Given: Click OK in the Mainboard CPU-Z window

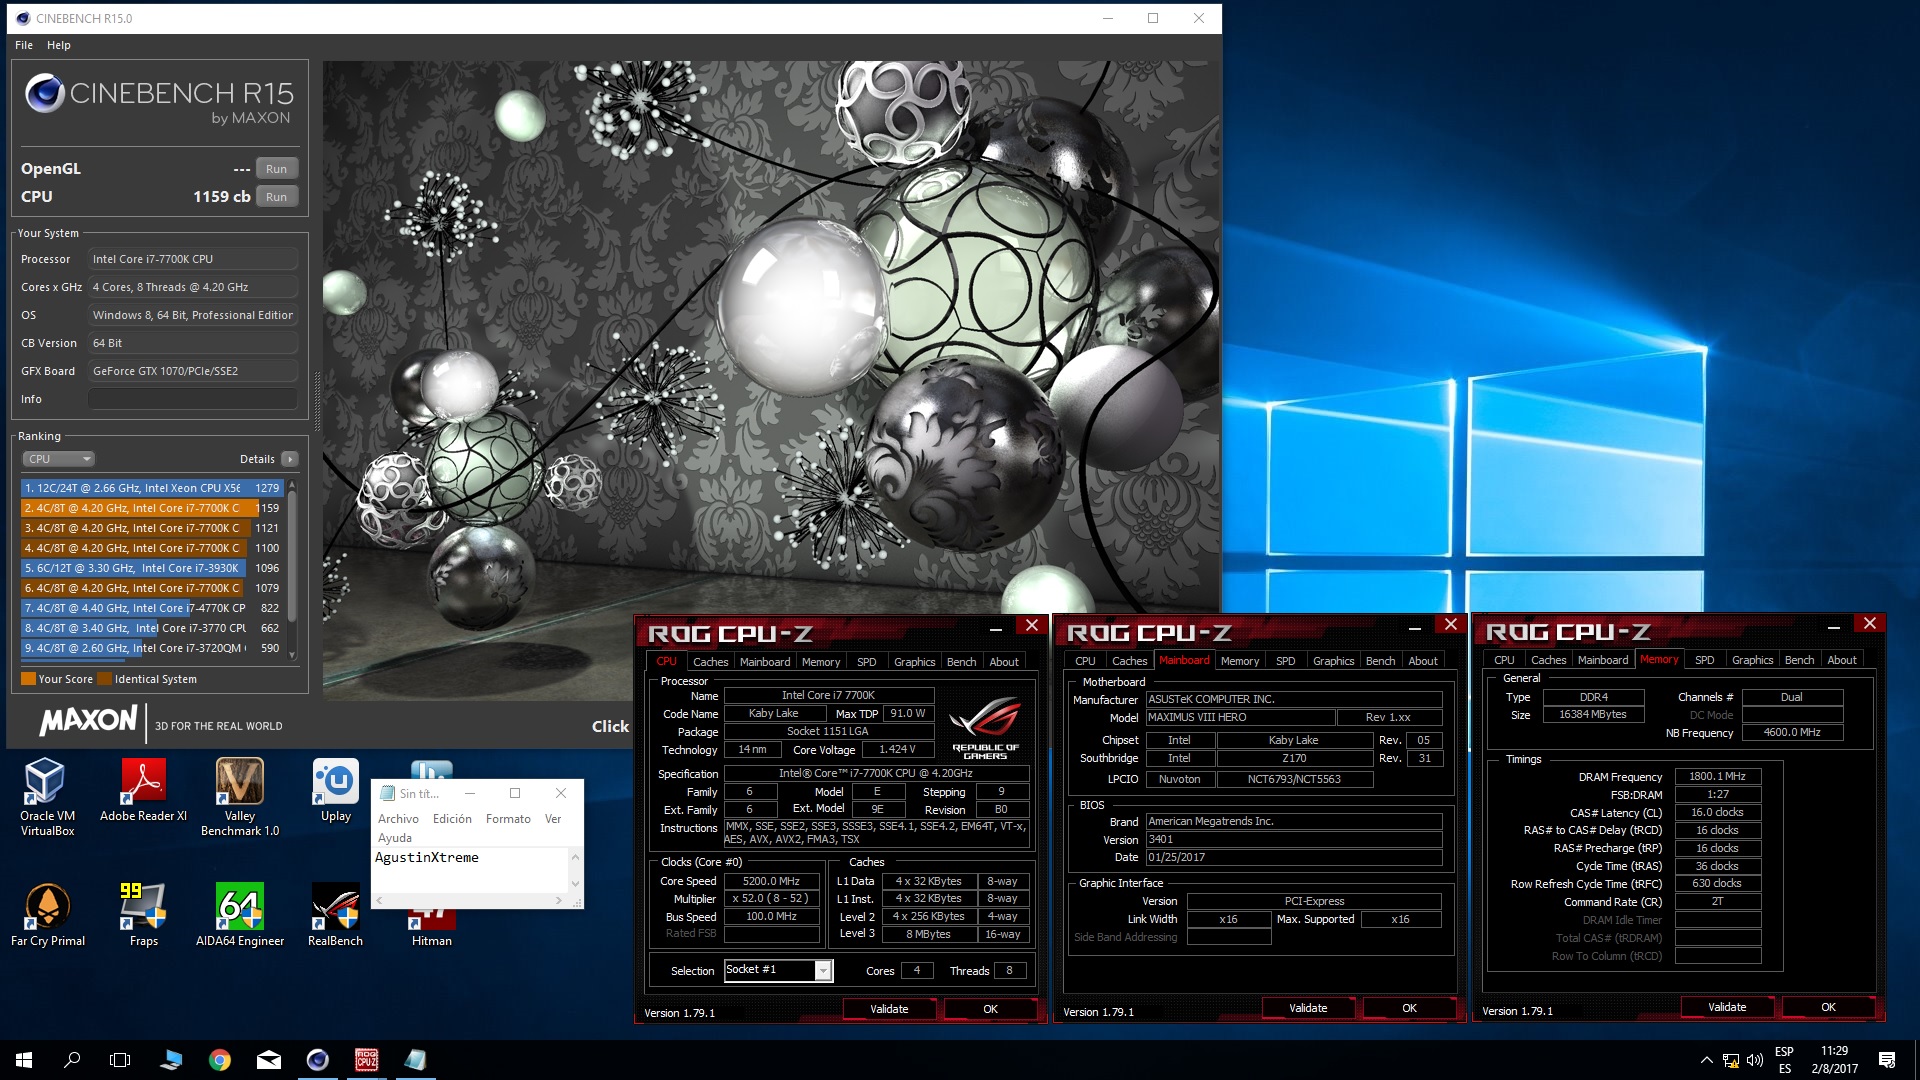Looking at the screenshot, I should click(1409, 1008).
